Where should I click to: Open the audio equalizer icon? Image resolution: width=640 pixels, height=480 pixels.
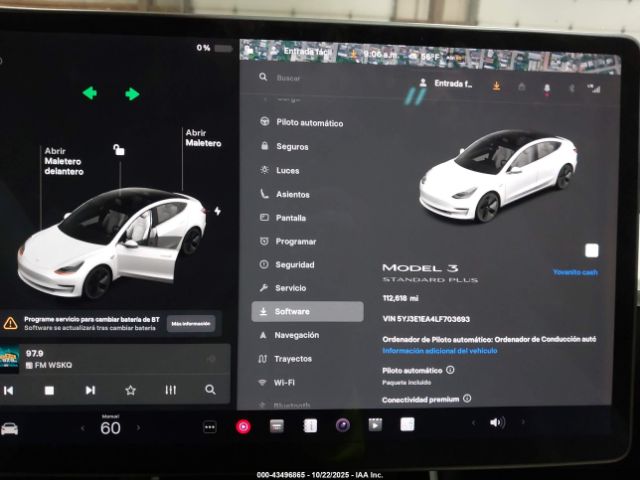pos(171,390)
